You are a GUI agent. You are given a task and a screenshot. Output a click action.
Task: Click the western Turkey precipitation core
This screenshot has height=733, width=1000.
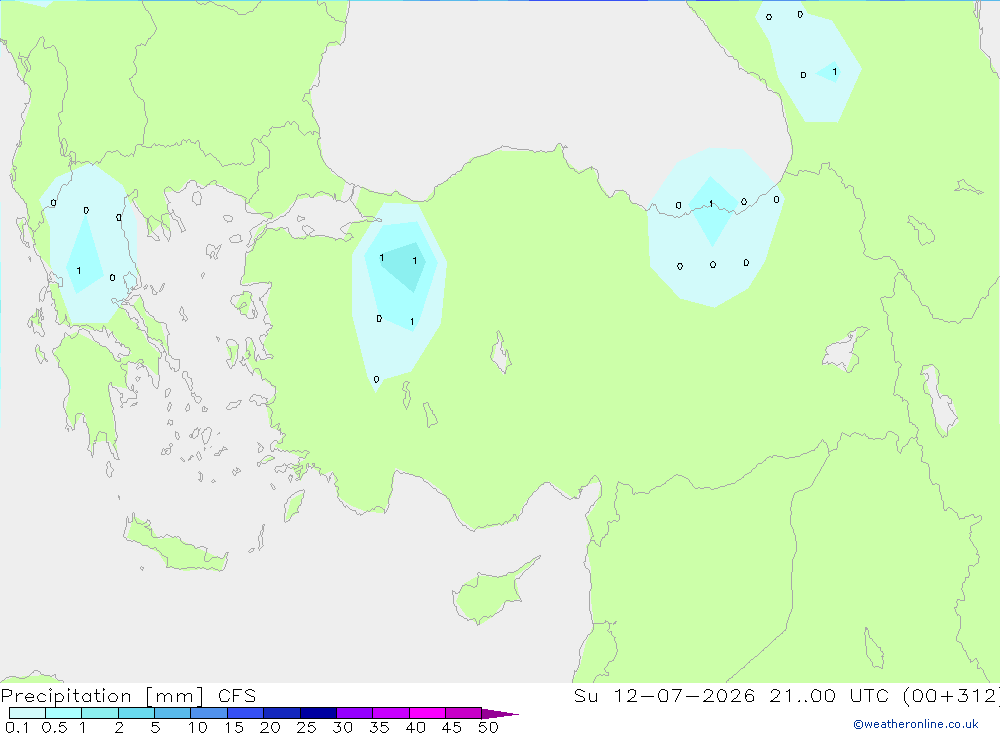click(405, 267)
